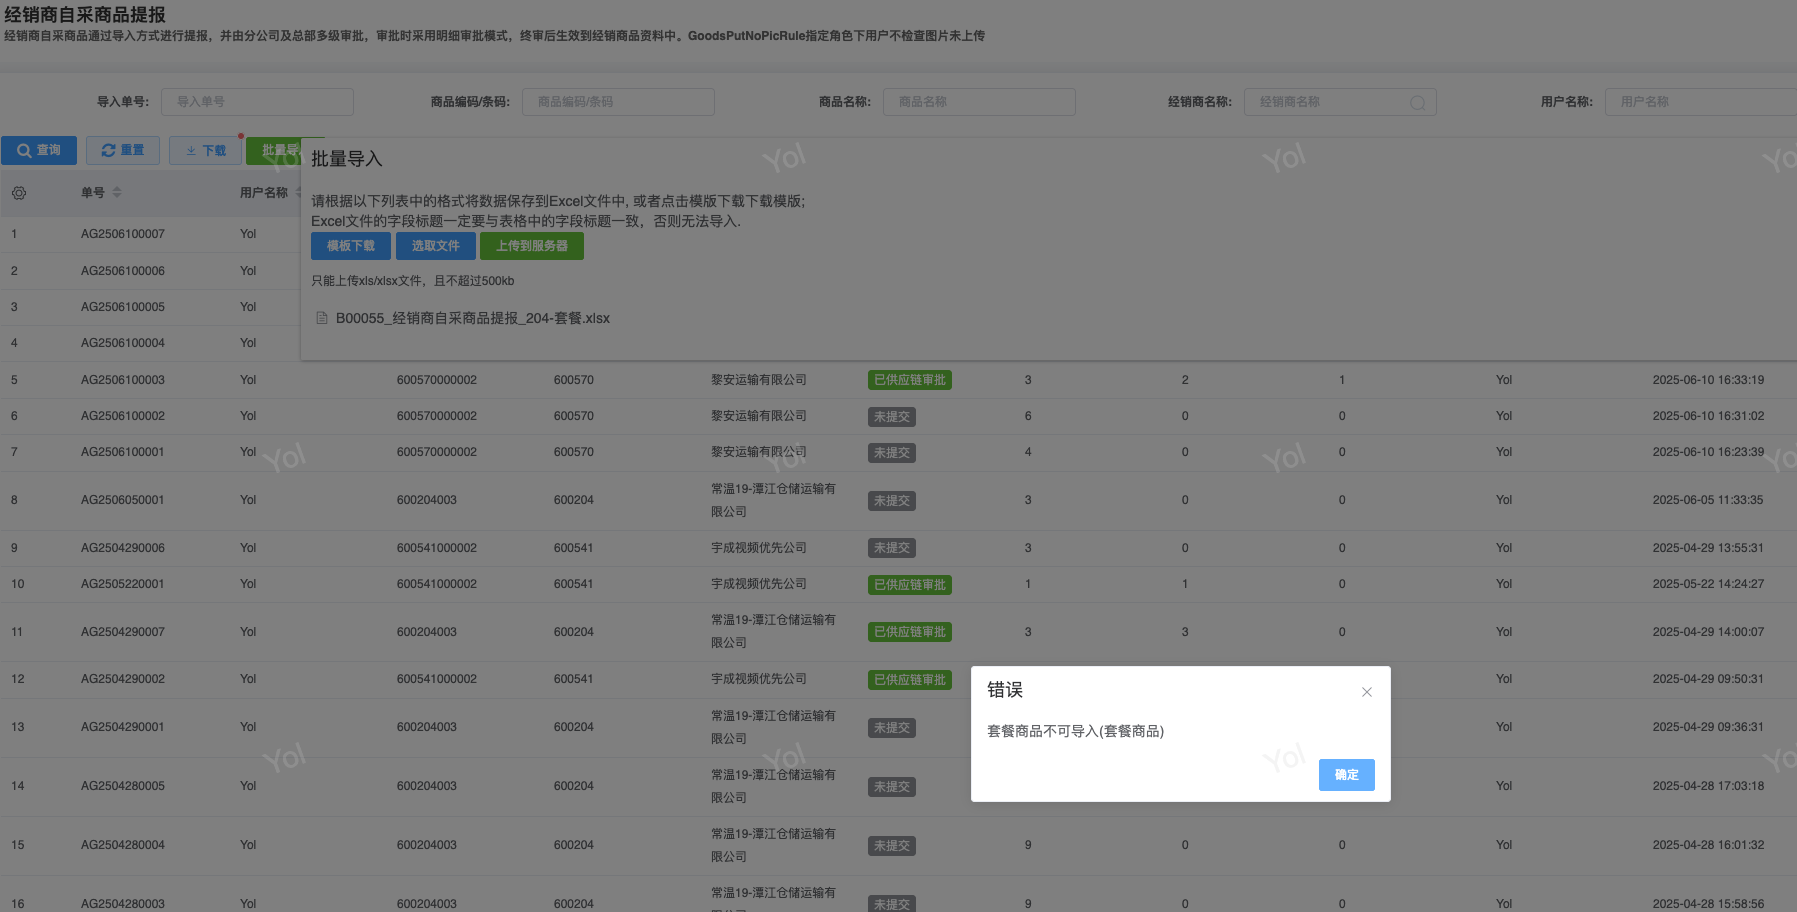Focus the 用户名称 input field
Image resolution: width=1797 pixels, height=912 pixels.
point(1700,102)
